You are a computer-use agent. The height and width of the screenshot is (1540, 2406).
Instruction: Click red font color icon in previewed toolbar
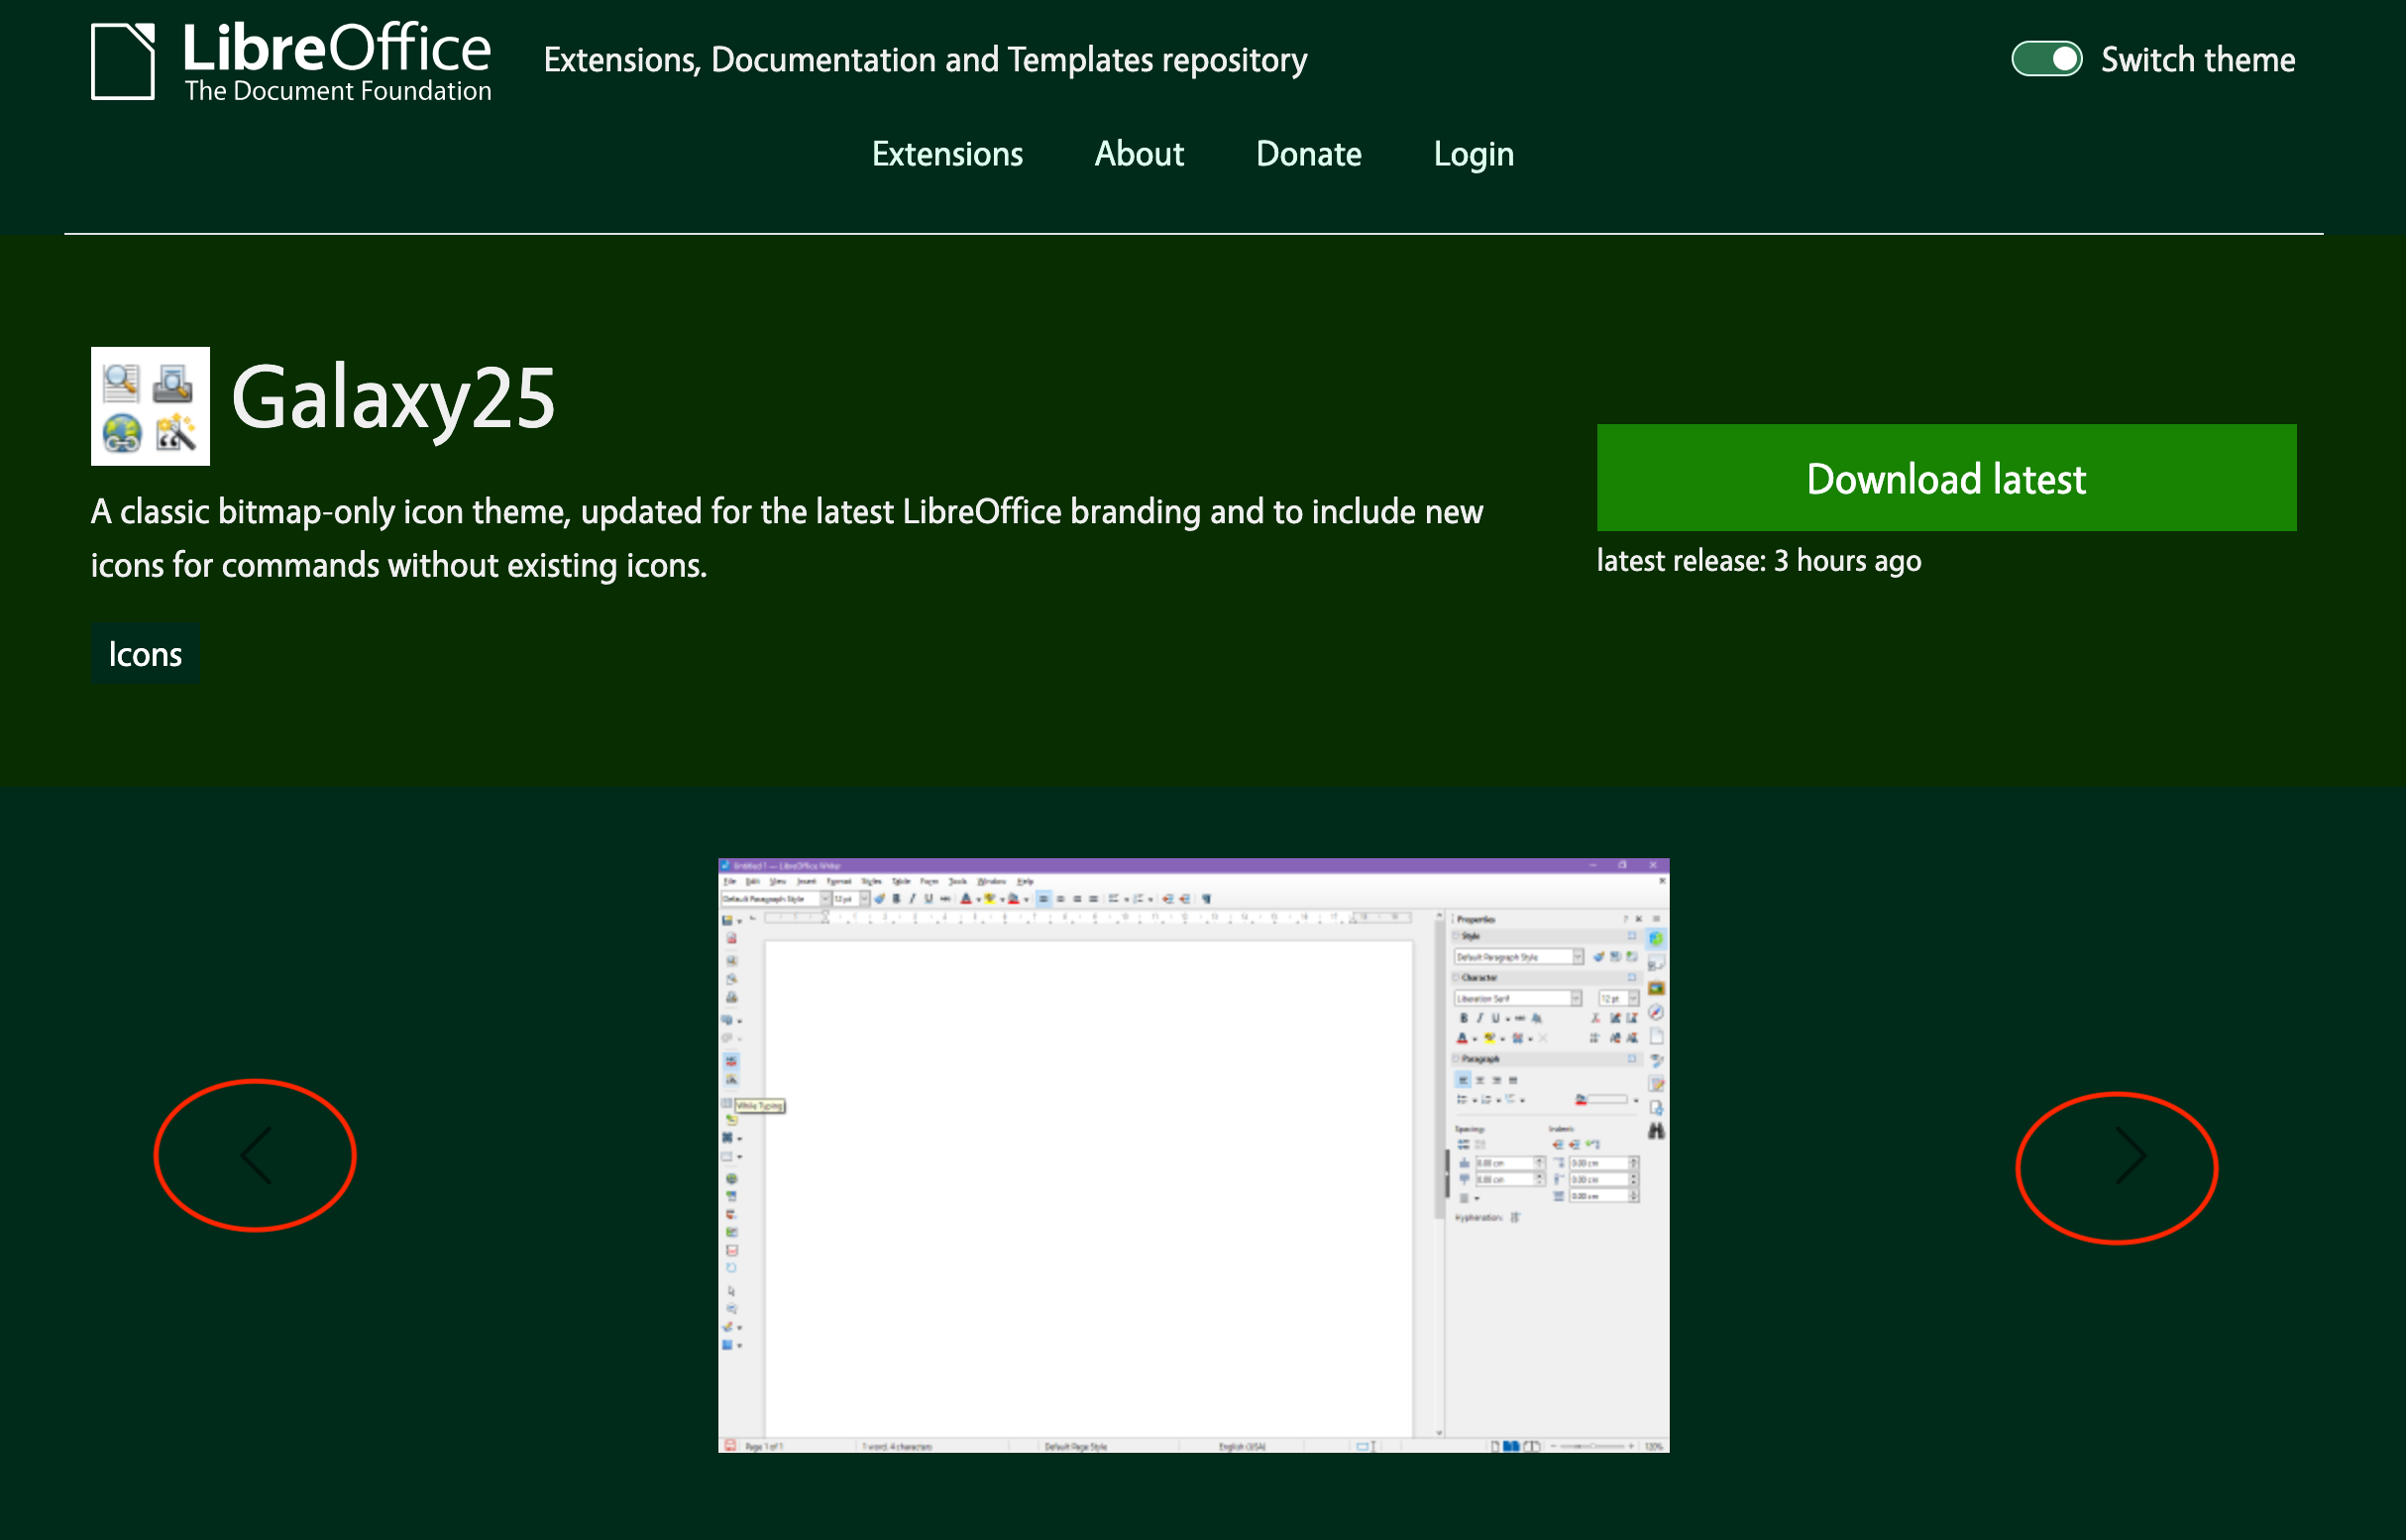tap(965, 899)
